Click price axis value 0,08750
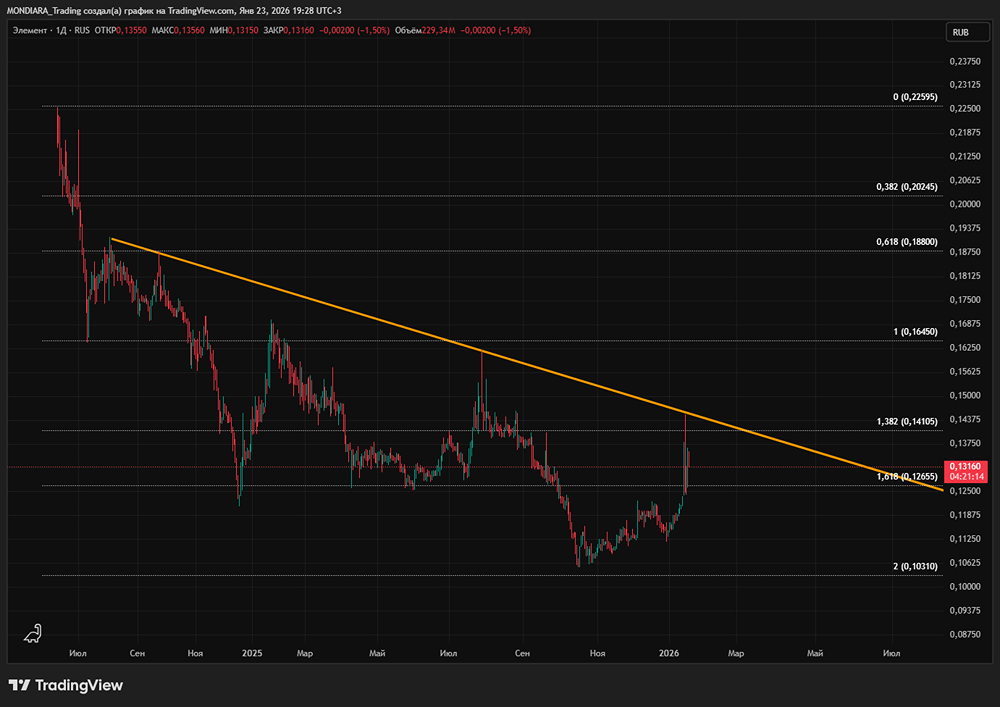Screen dimensions: 1000x707 click(965, 634)
